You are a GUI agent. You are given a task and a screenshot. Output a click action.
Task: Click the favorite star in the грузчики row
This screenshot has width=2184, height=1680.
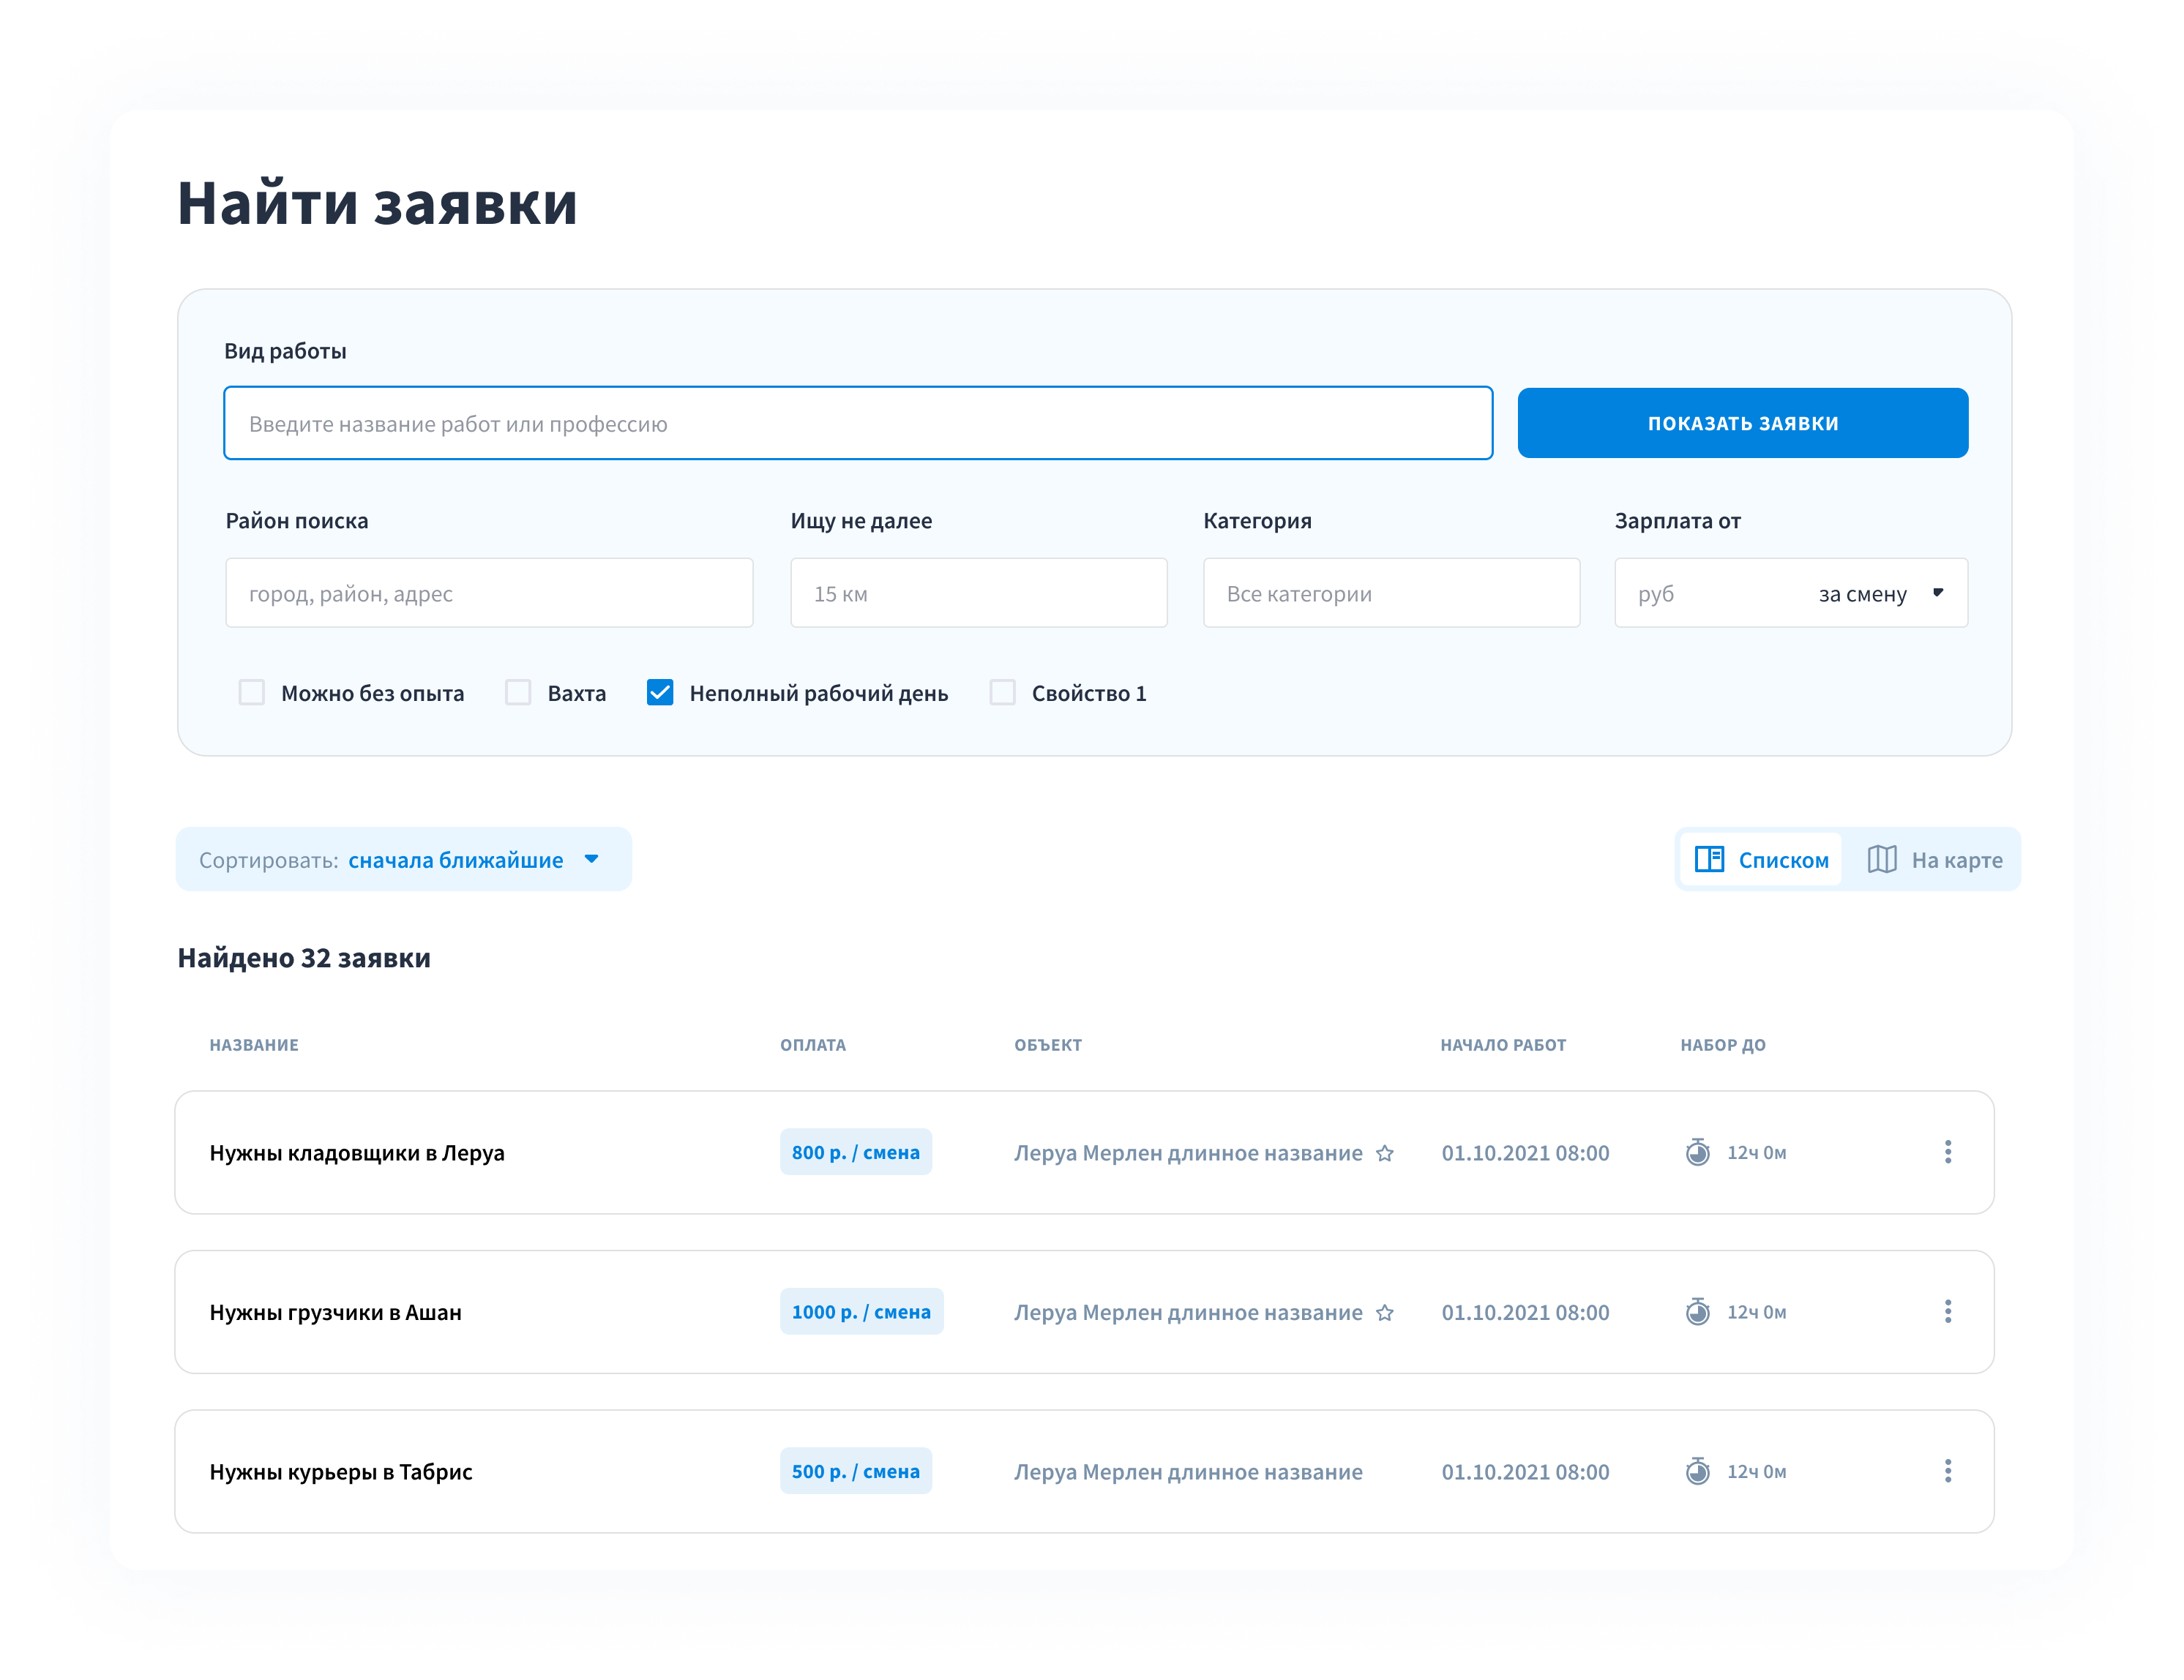(1384, 1312)
